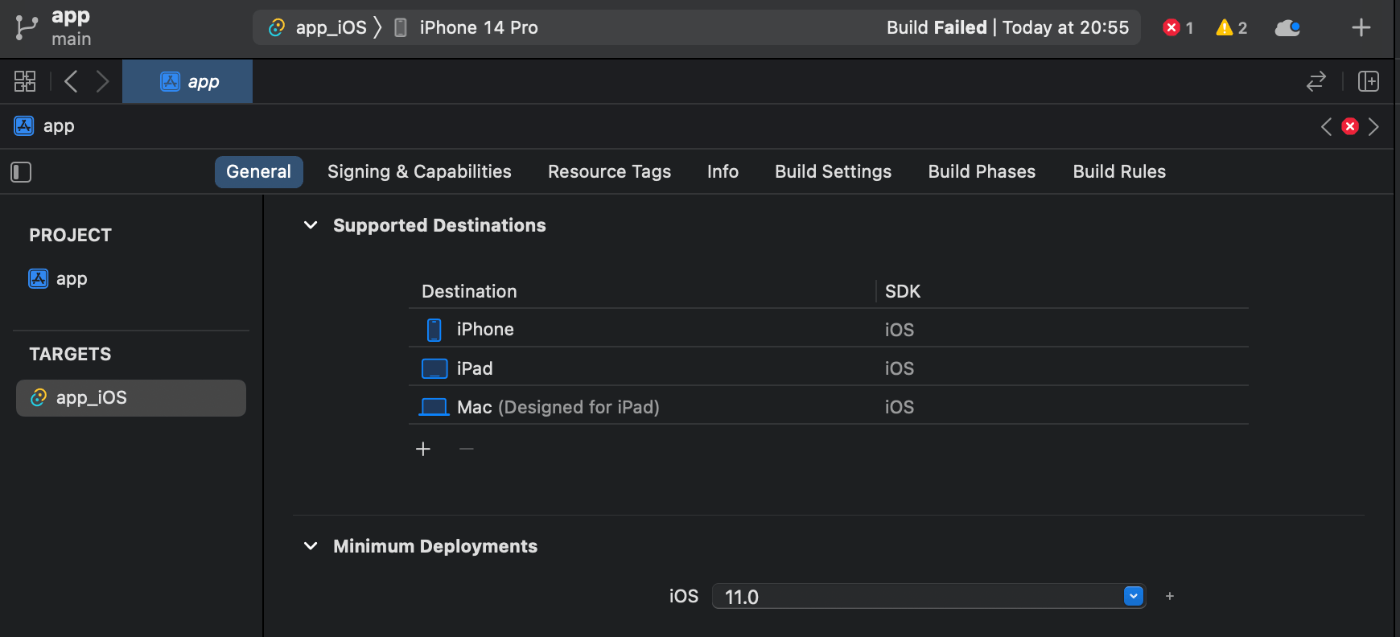Select the Mac (Designed for iPad) row
1400x637 pixels.
pos(828,407)
